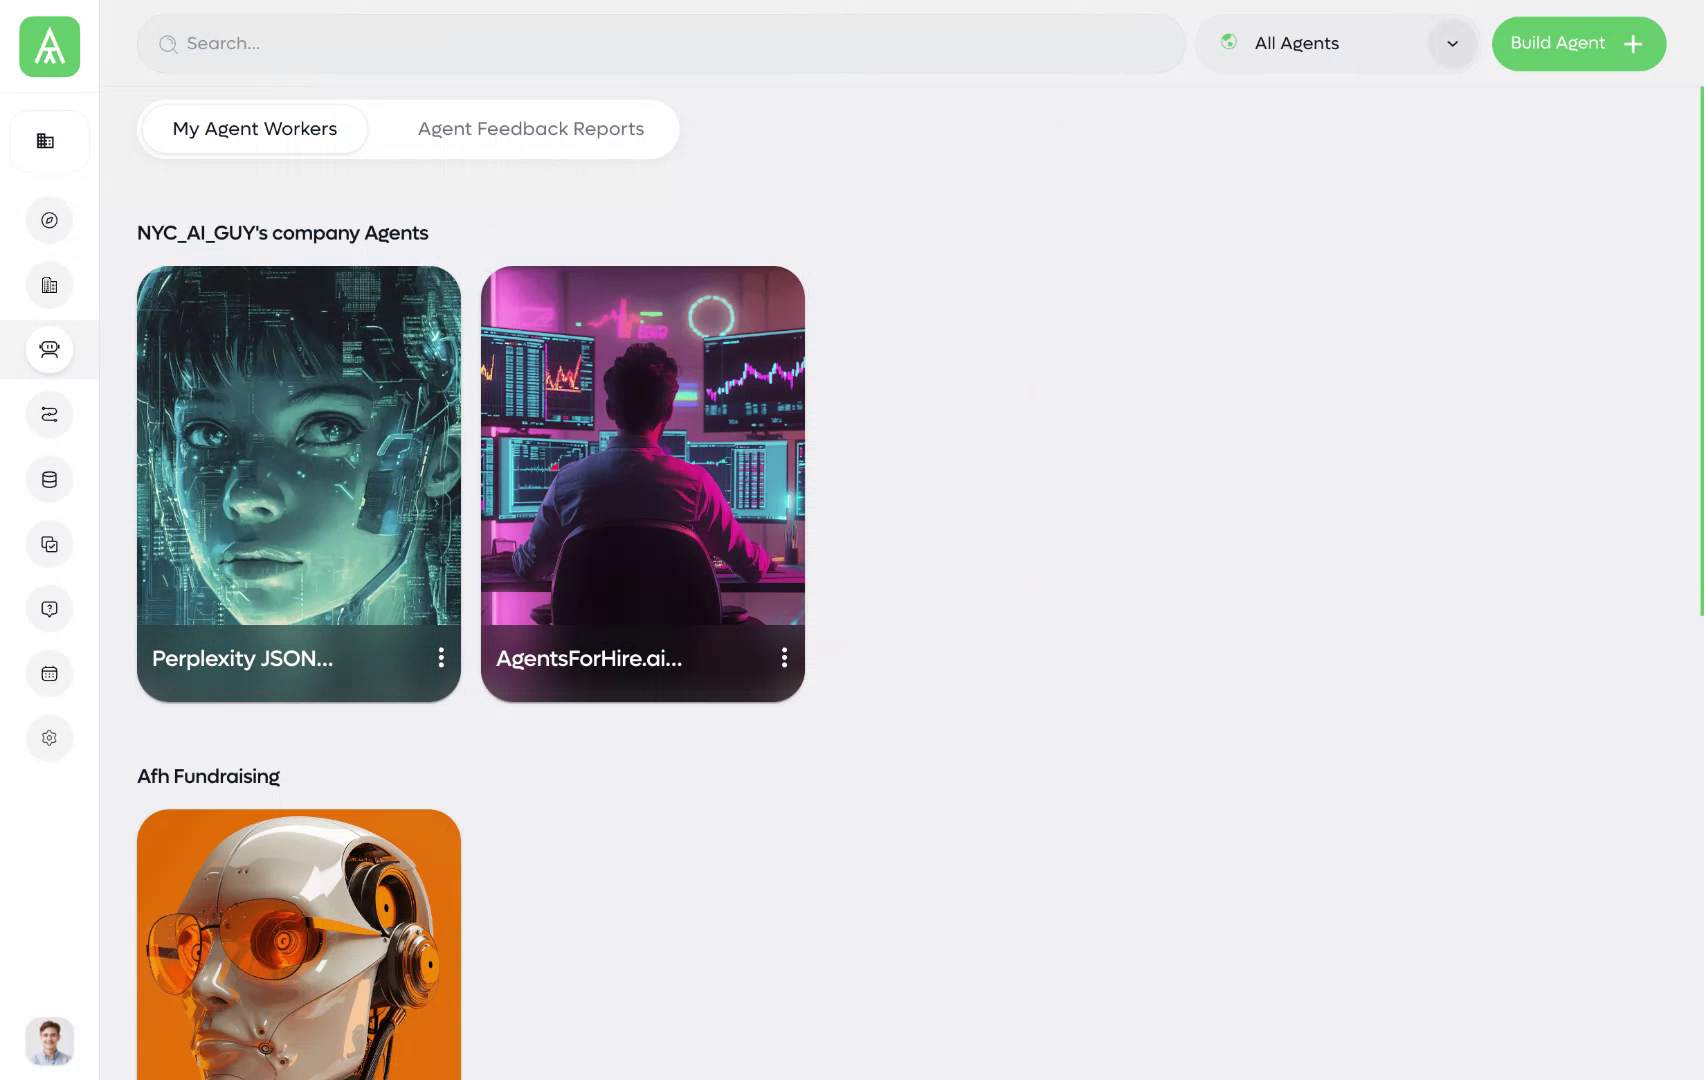Click the AgentsForHire.ai... card title
1704x1080 pixels.
coord(589,658)
